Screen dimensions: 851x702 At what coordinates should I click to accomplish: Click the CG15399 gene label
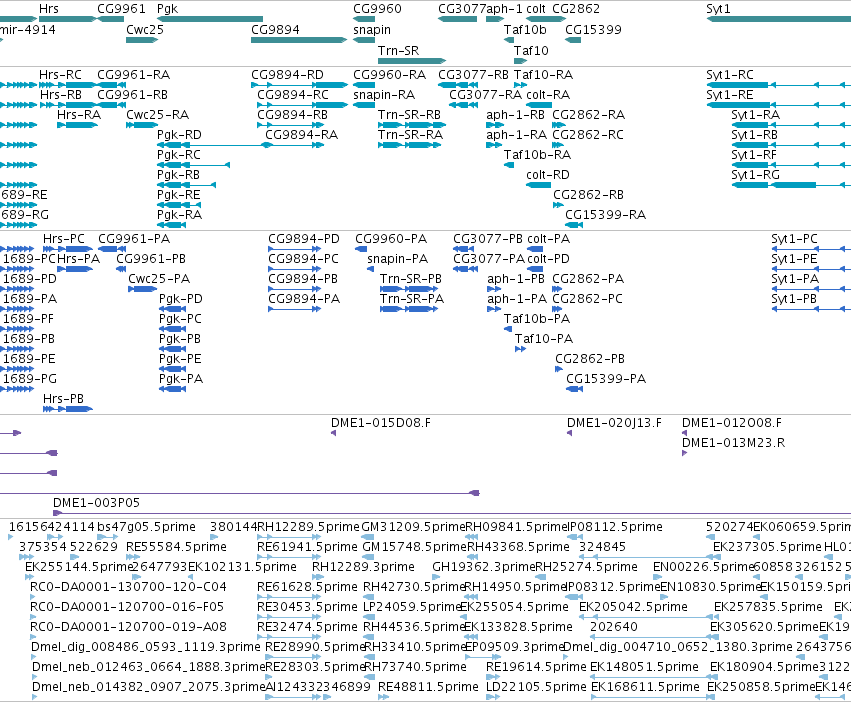pyautogui.click(x=593, y=29)
